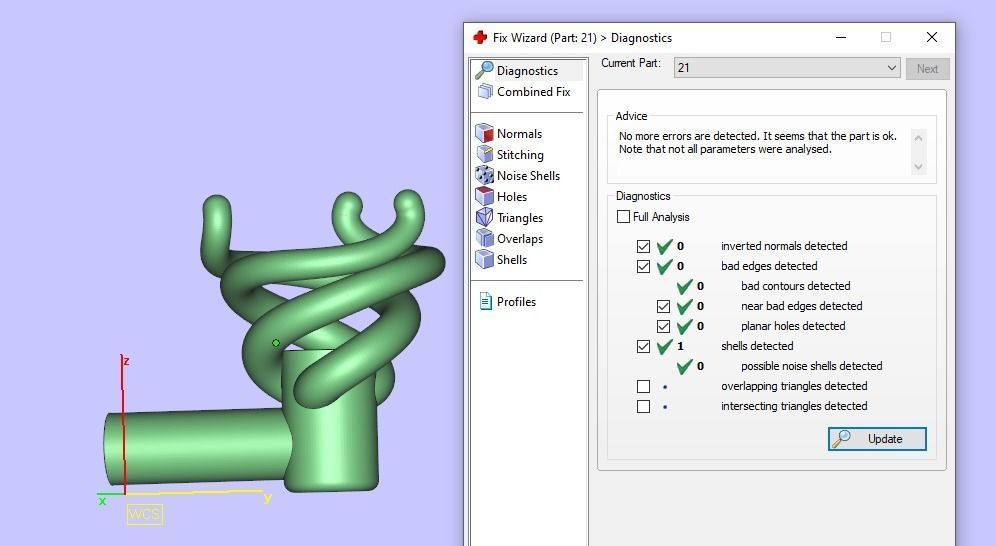This screenshot has height=546, width=996.
Task: Click the Profiles document icon
Action: 486,302
